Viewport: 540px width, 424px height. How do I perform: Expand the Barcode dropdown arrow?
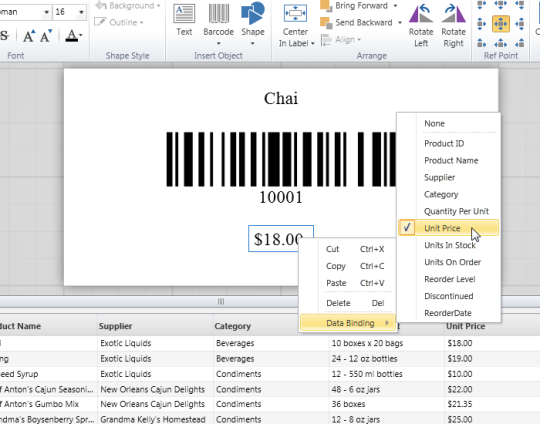pos(218,43)
